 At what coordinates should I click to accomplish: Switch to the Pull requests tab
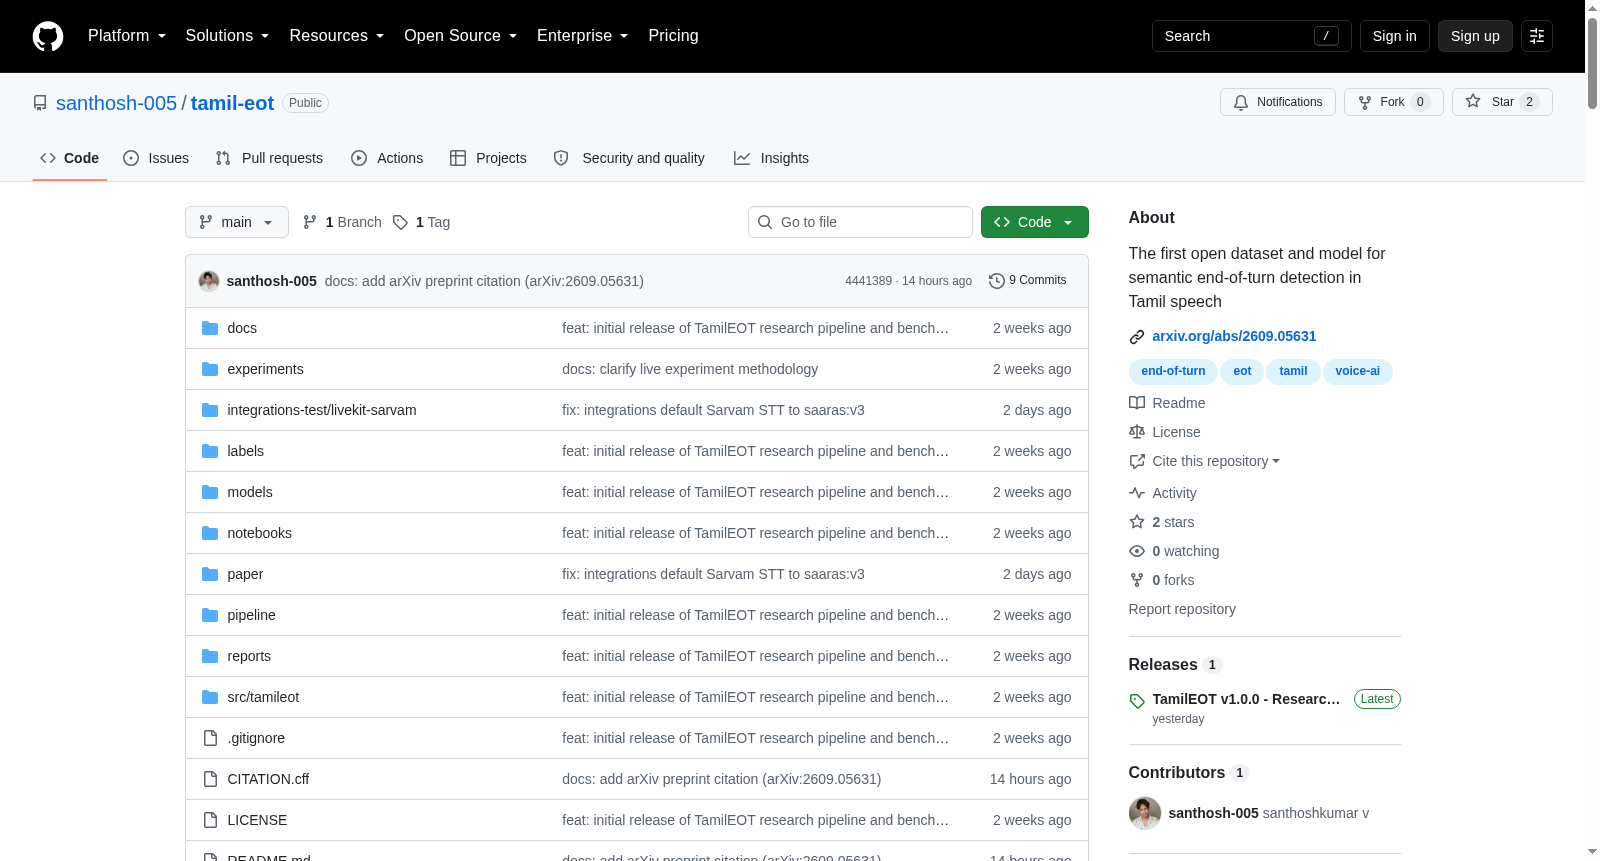click(269, 158)
